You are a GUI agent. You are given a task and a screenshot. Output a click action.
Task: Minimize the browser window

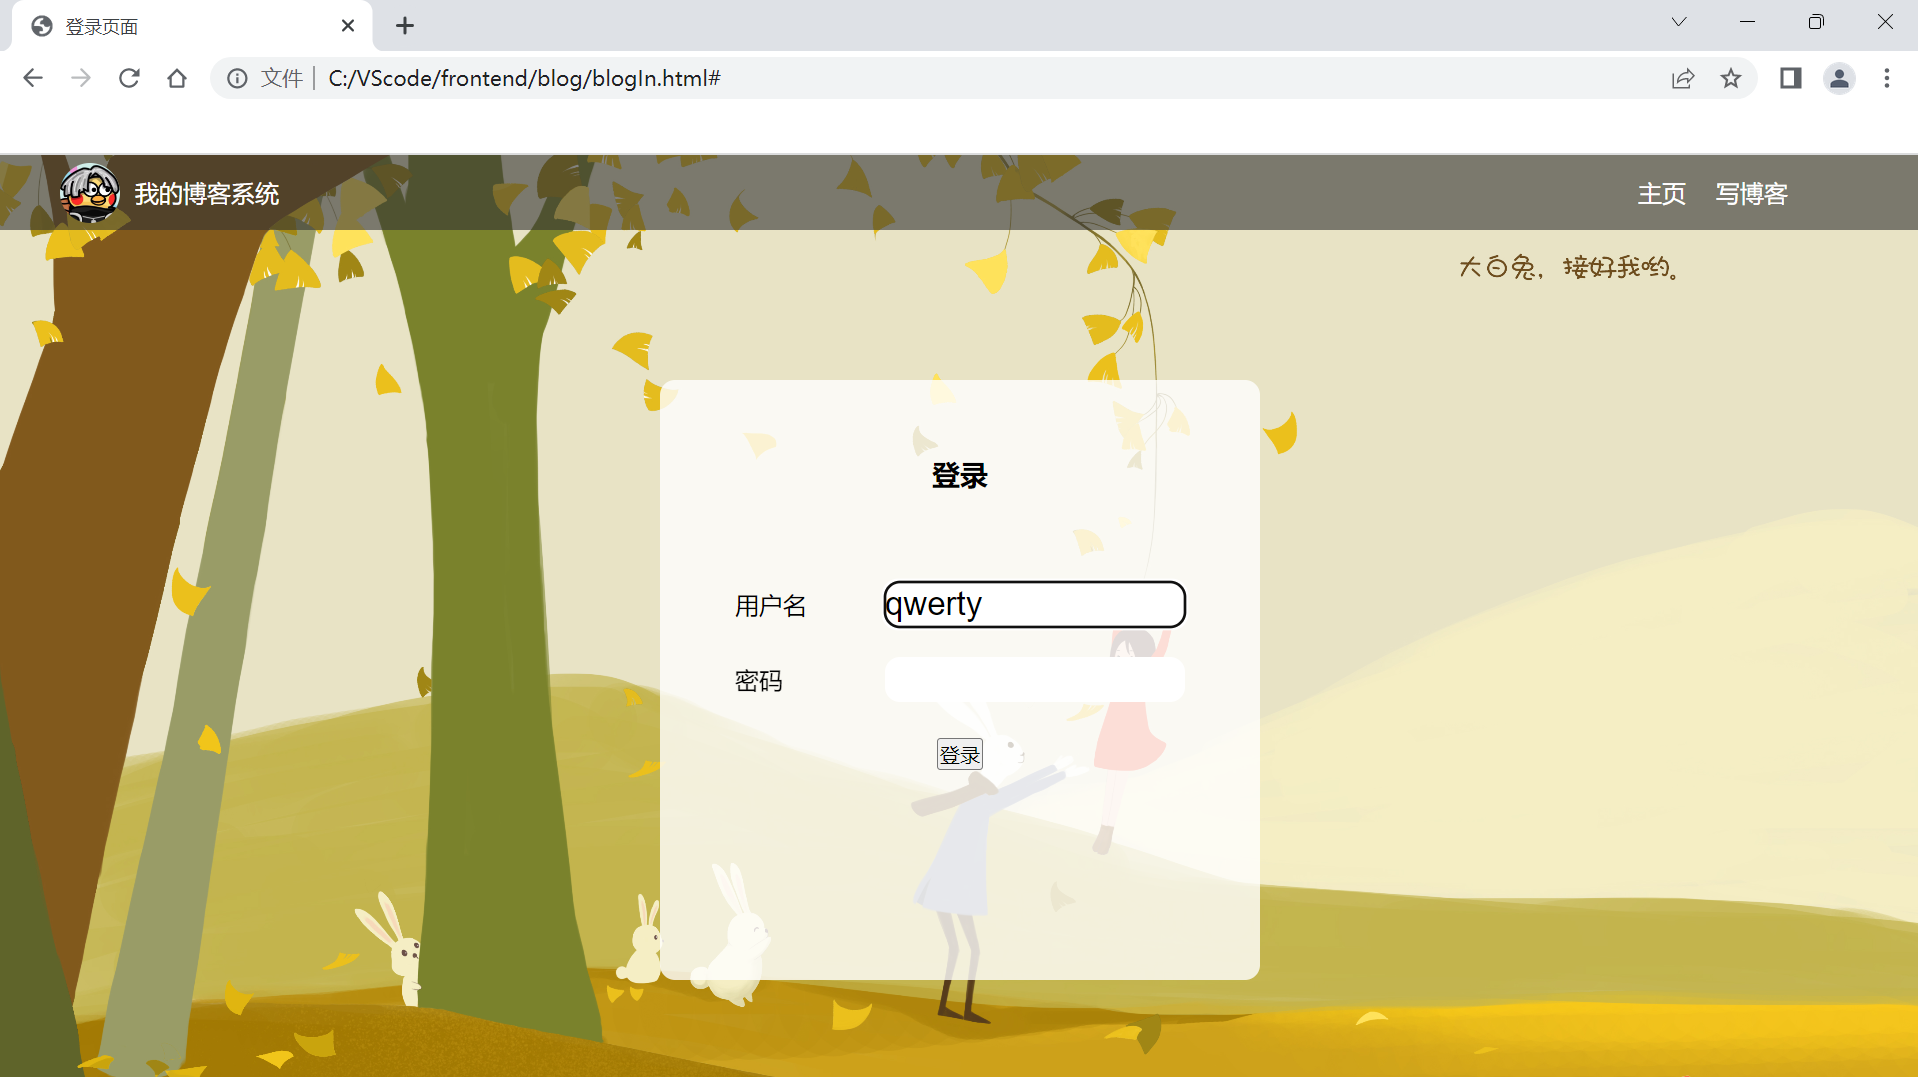click(1748, 22)
